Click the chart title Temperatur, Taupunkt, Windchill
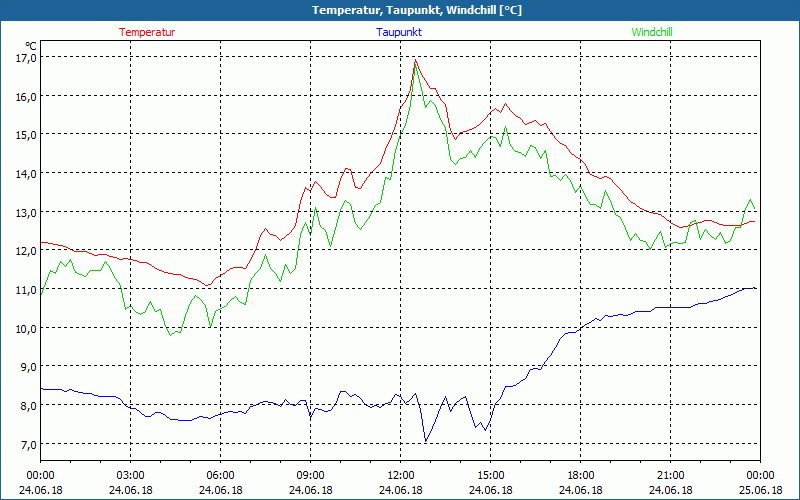 click(x=417, y=10)
